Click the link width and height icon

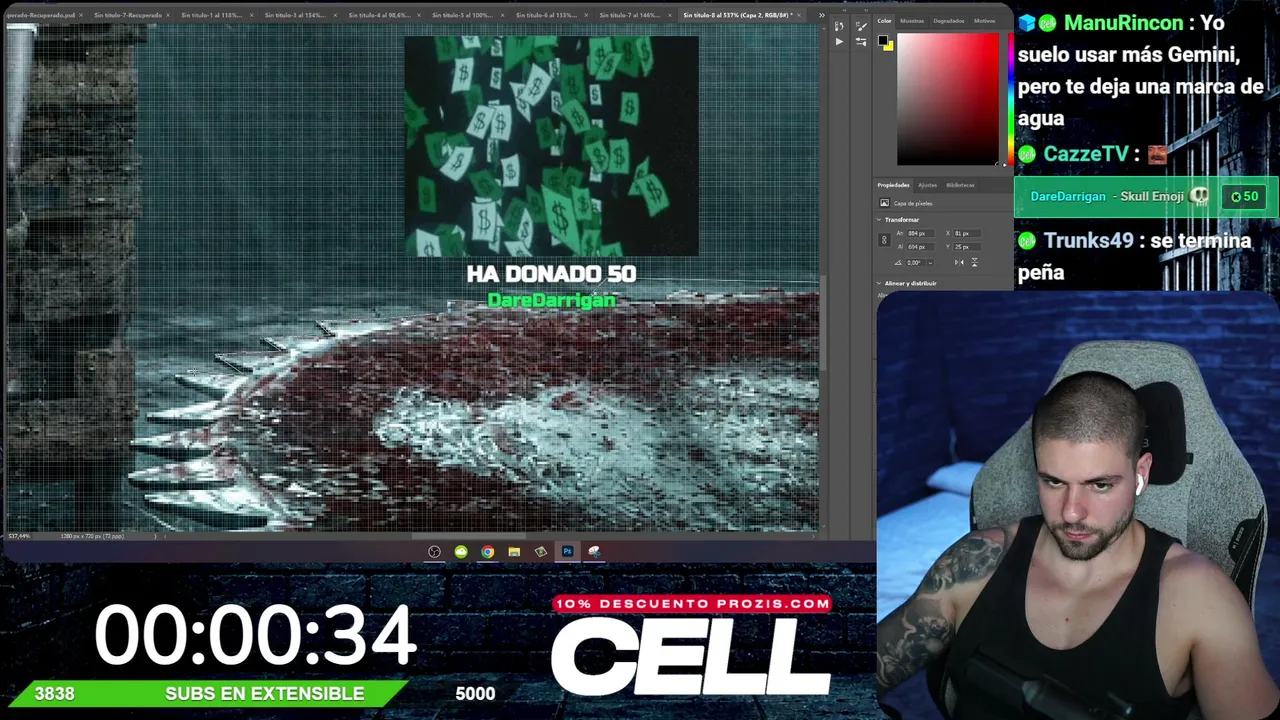(x=883, y=240)
